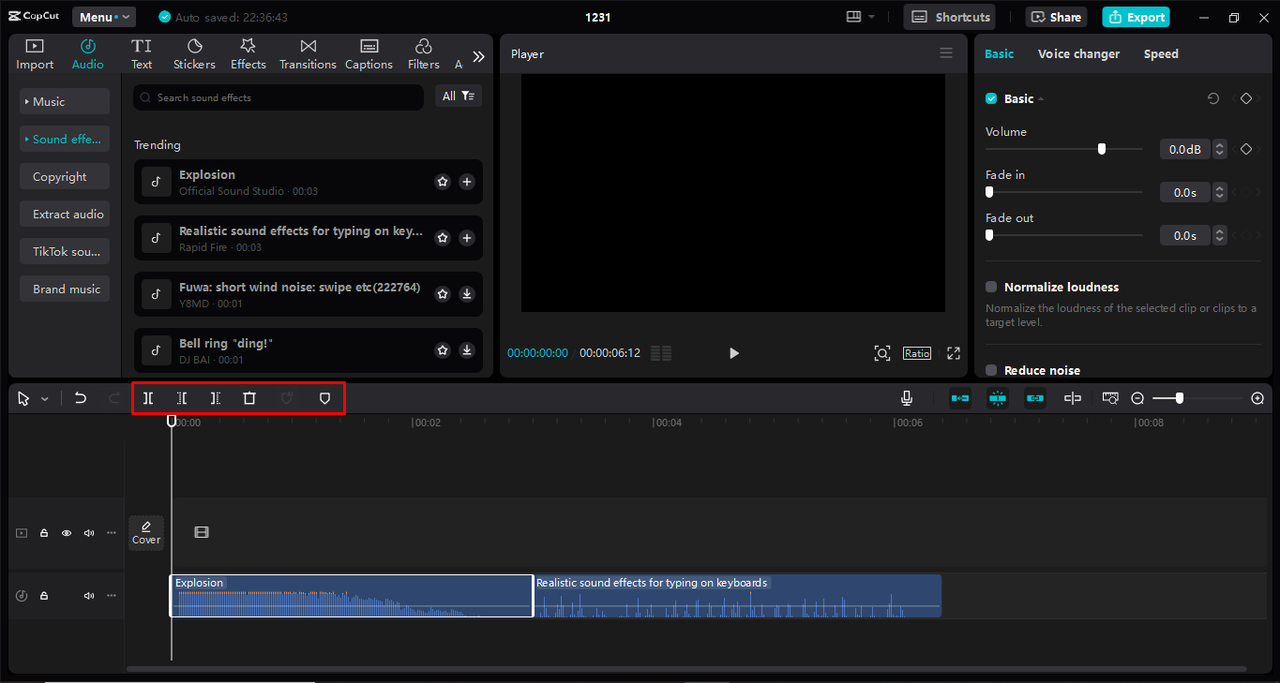Screen dimensions: 1280x683
Task: Click the Record voiceover microphone icon
Action: pos(907,398)
